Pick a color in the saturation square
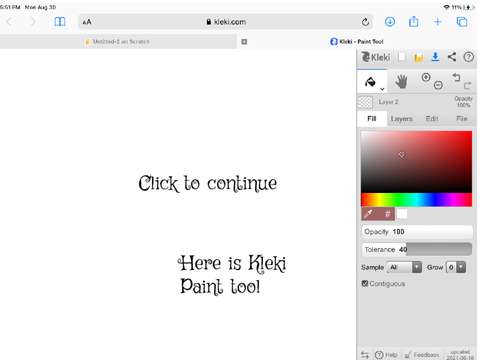The image size is (480, 360). coord(417,162)
